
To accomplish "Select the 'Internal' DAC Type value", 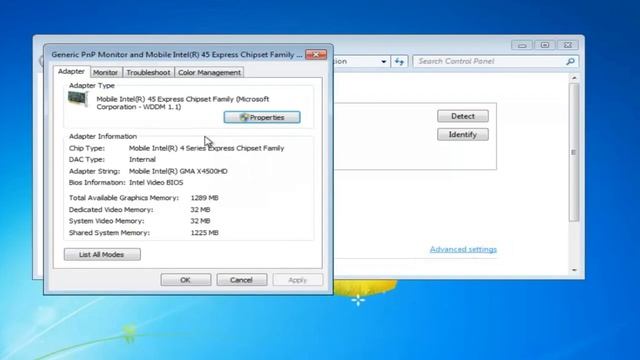I will [142, 160].
